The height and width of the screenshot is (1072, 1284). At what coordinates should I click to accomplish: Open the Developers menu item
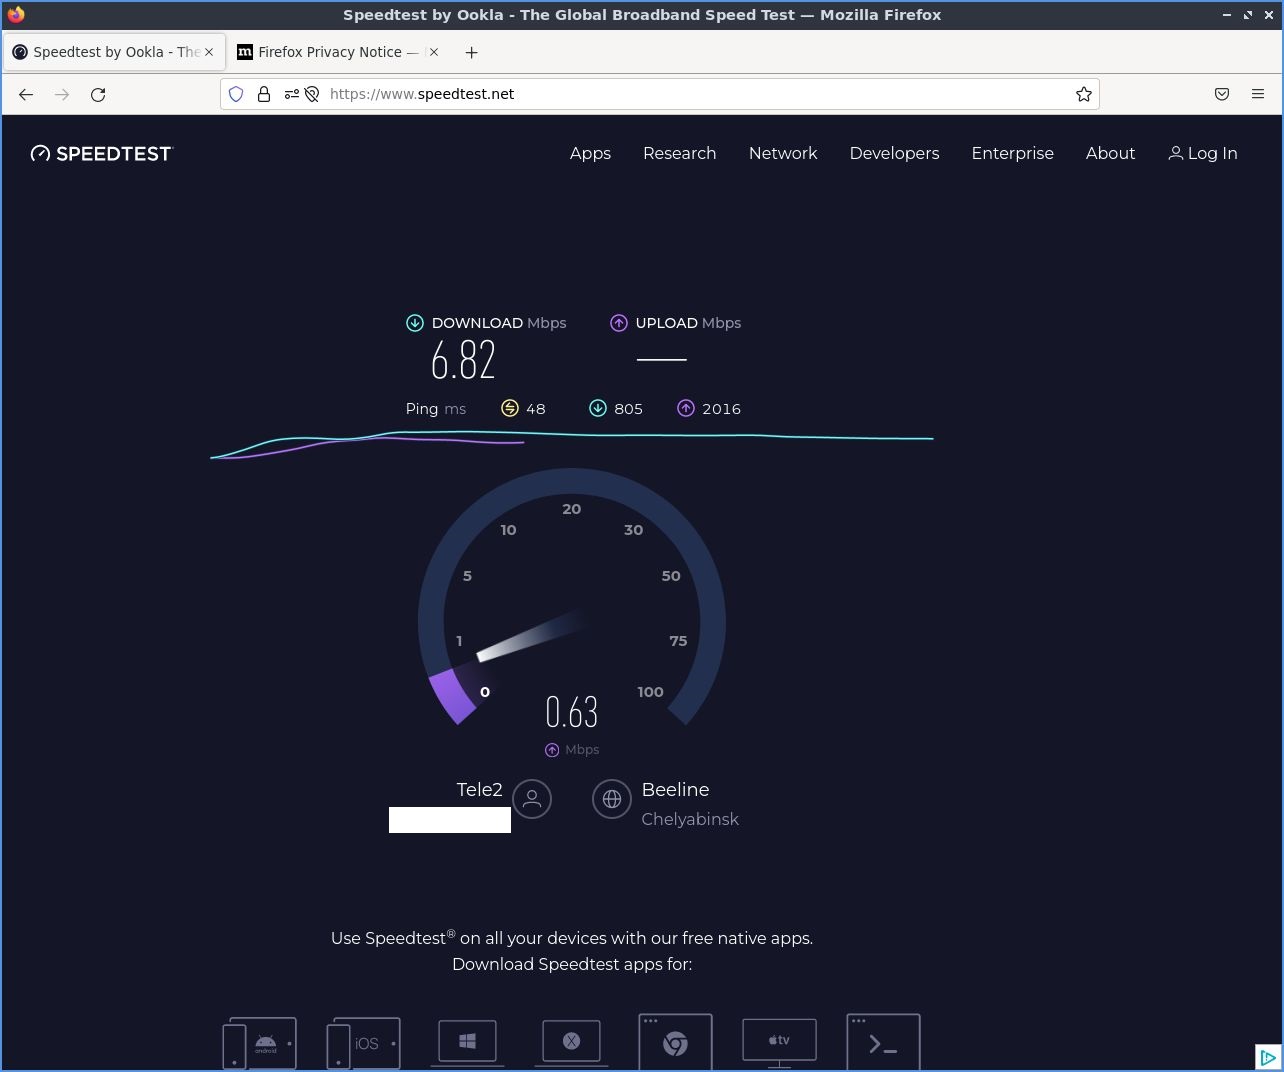coord(894,153)
